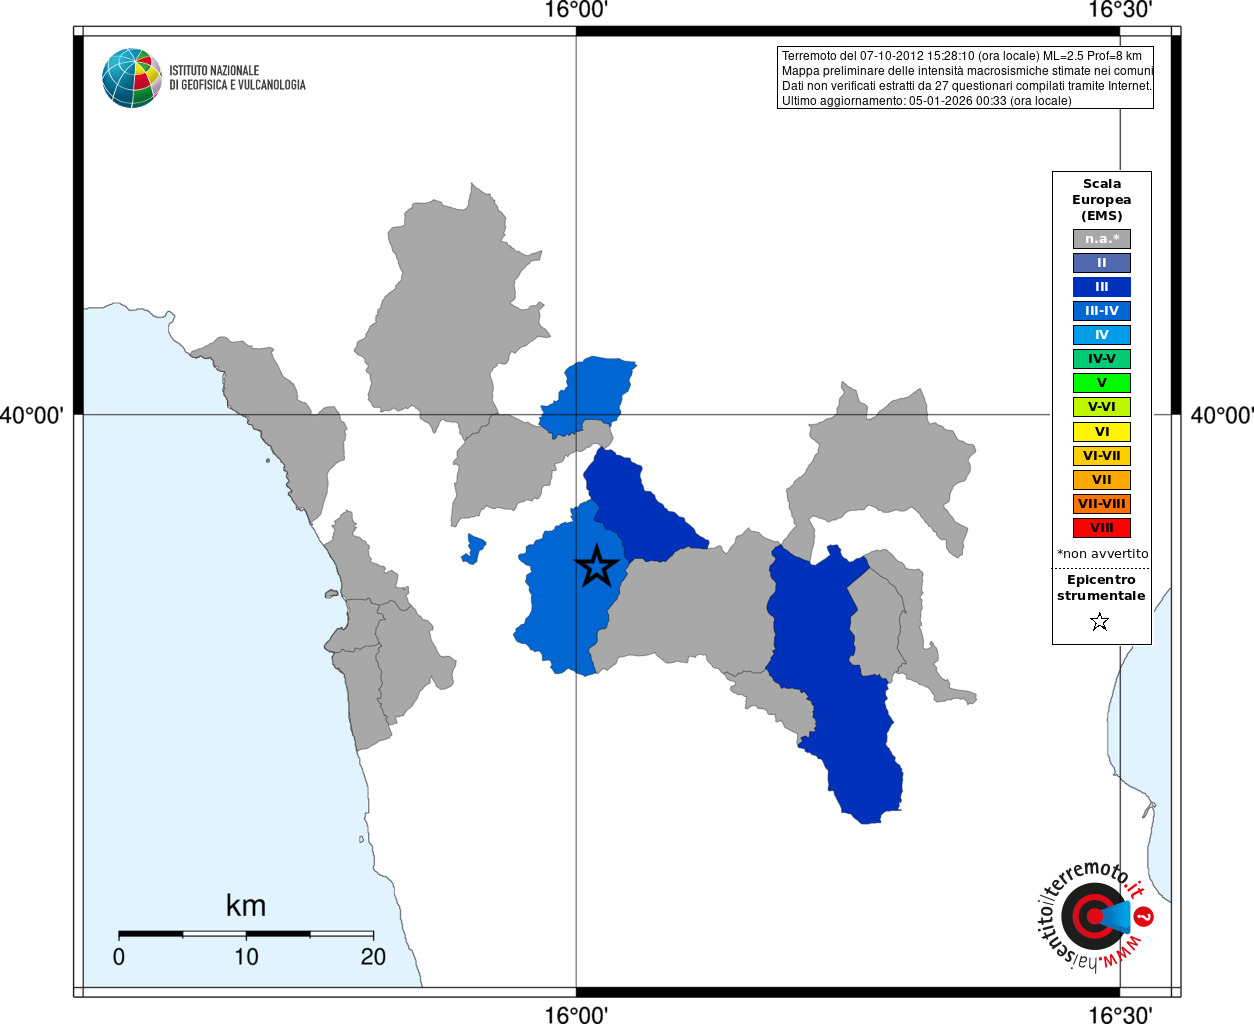Click 'Mappa preliminare delle intensità' text line
Image resolution: width=1254 pixels, height=1024 pixels.
pyautogui.click(x=967, y=71)
